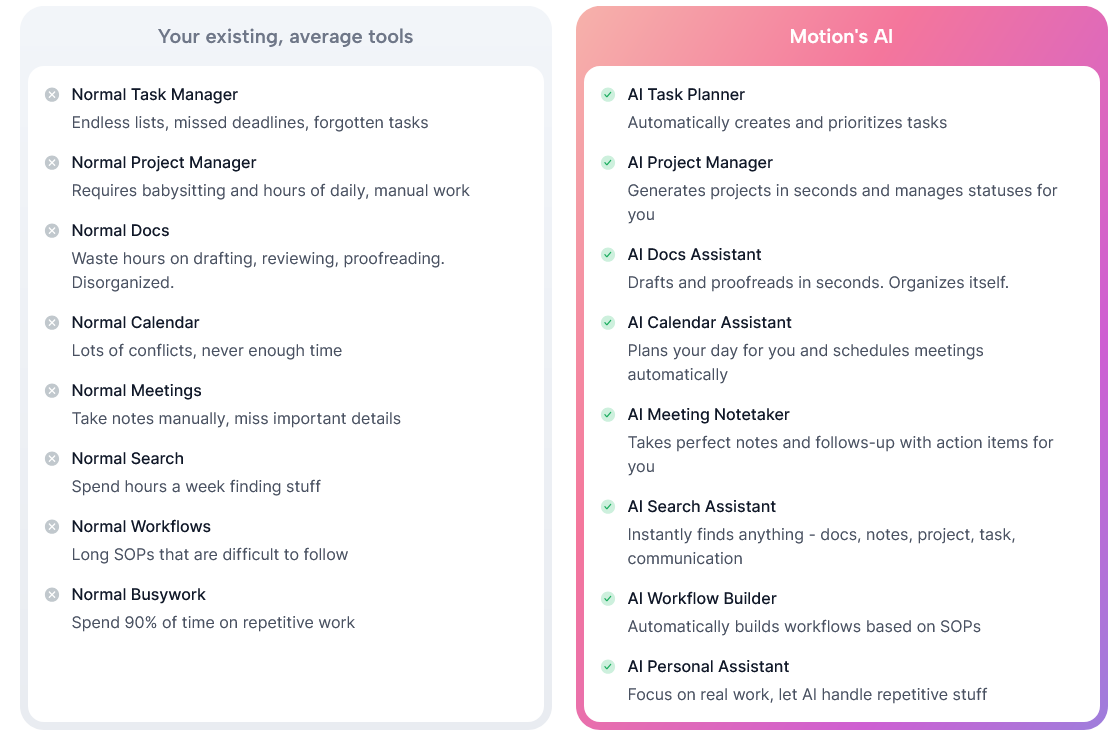Click green checkmark next to AI Docs Assistant
Viewport: 1116px width, 736px height.
click(x=608, y=255)
